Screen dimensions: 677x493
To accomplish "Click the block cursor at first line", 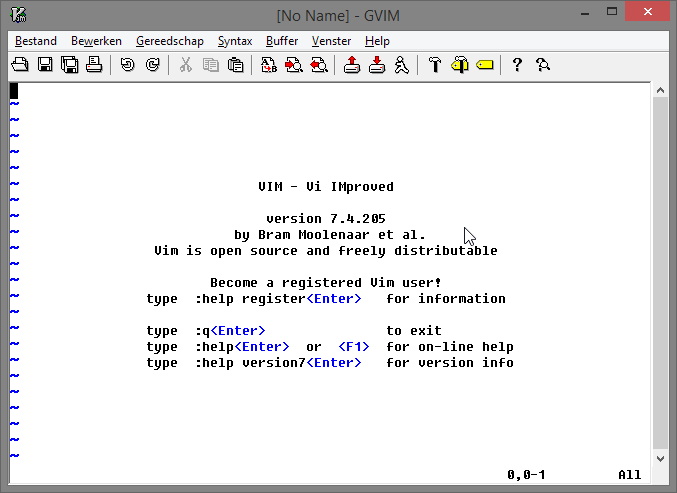I will [14, 91].
